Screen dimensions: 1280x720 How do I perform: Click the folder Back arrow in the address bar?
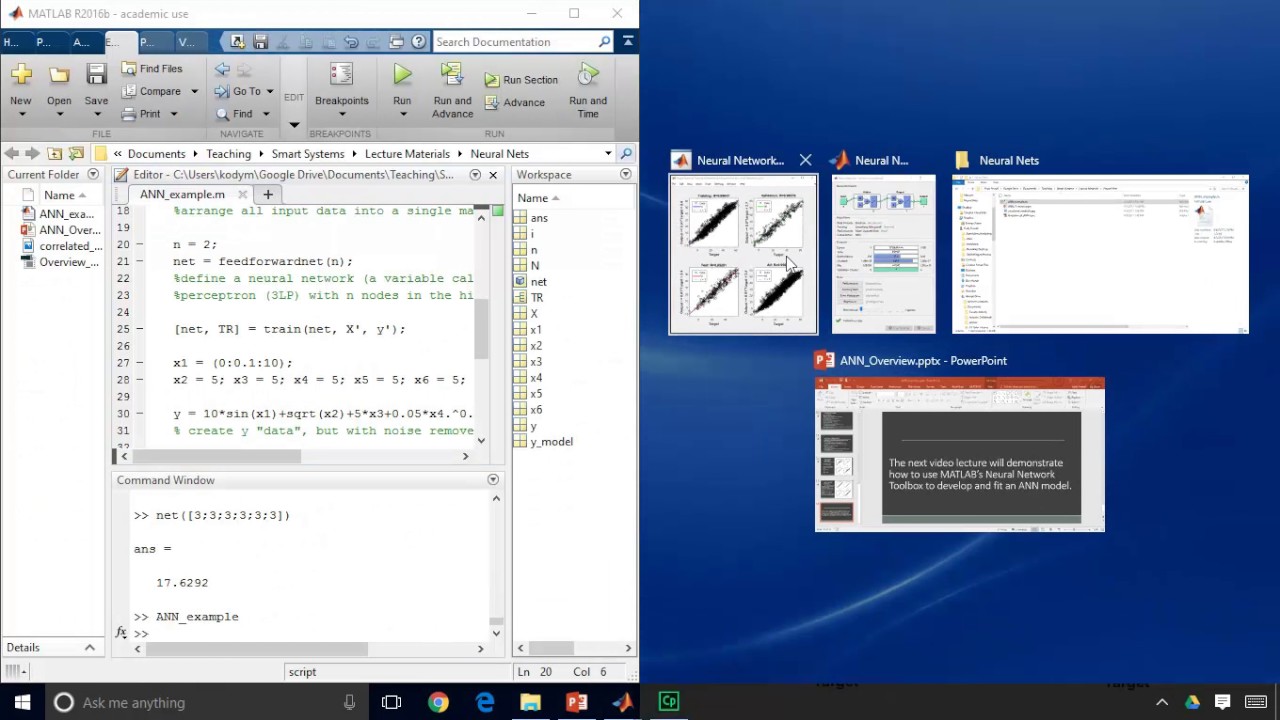[11, 154]
